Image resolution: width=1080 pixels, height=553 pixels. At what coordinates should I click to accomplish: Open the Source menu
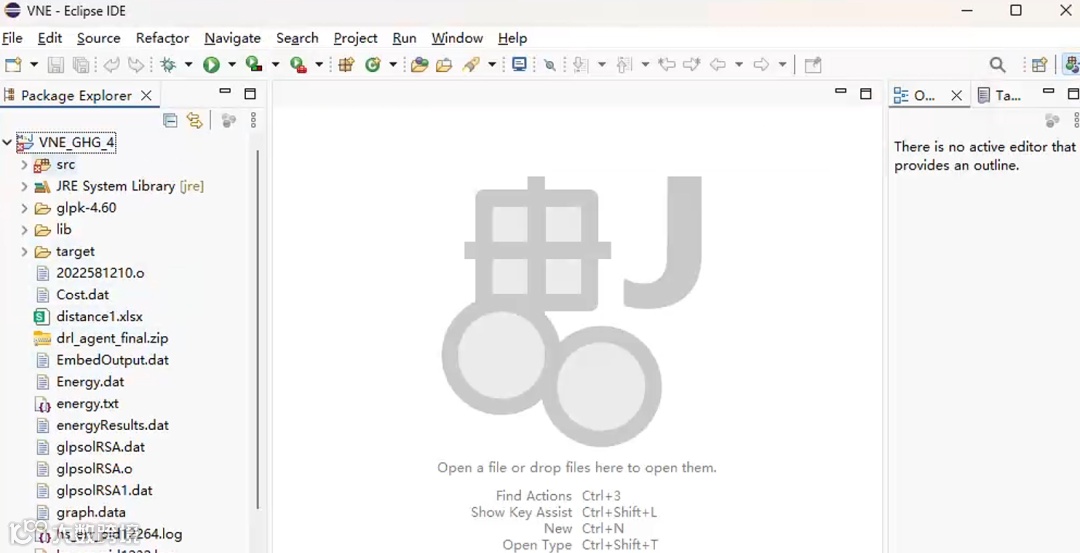pos(98,38)
